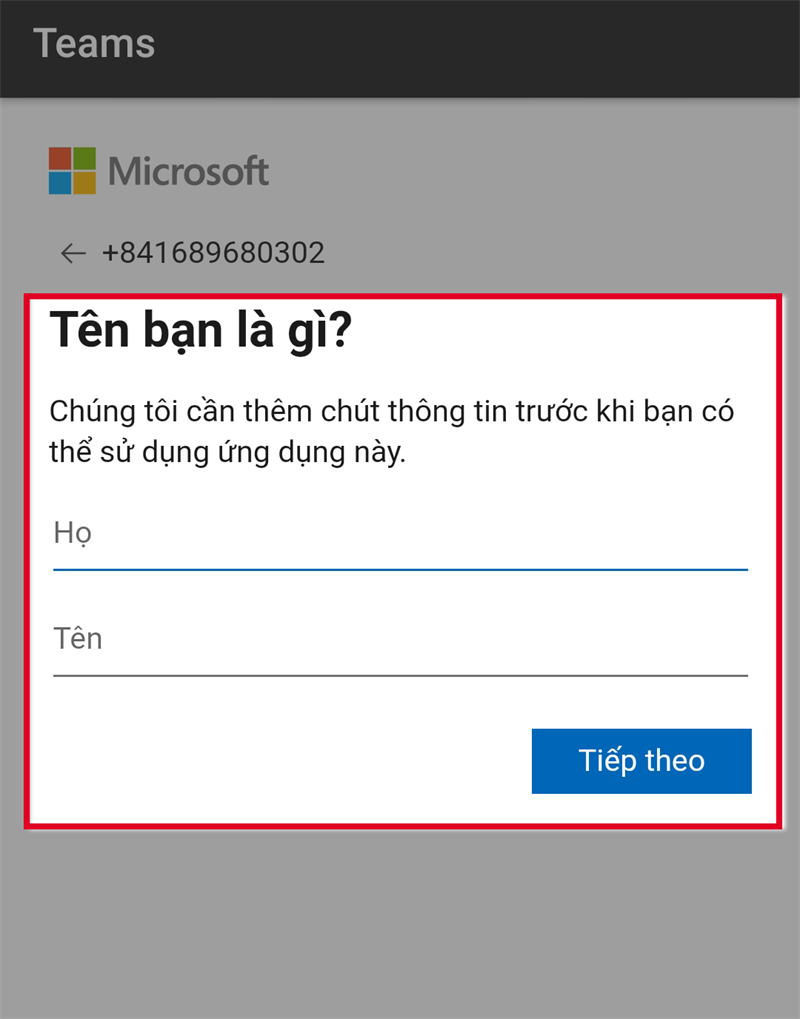Submit the name form via Tiếp theo

tap(641, 761)
